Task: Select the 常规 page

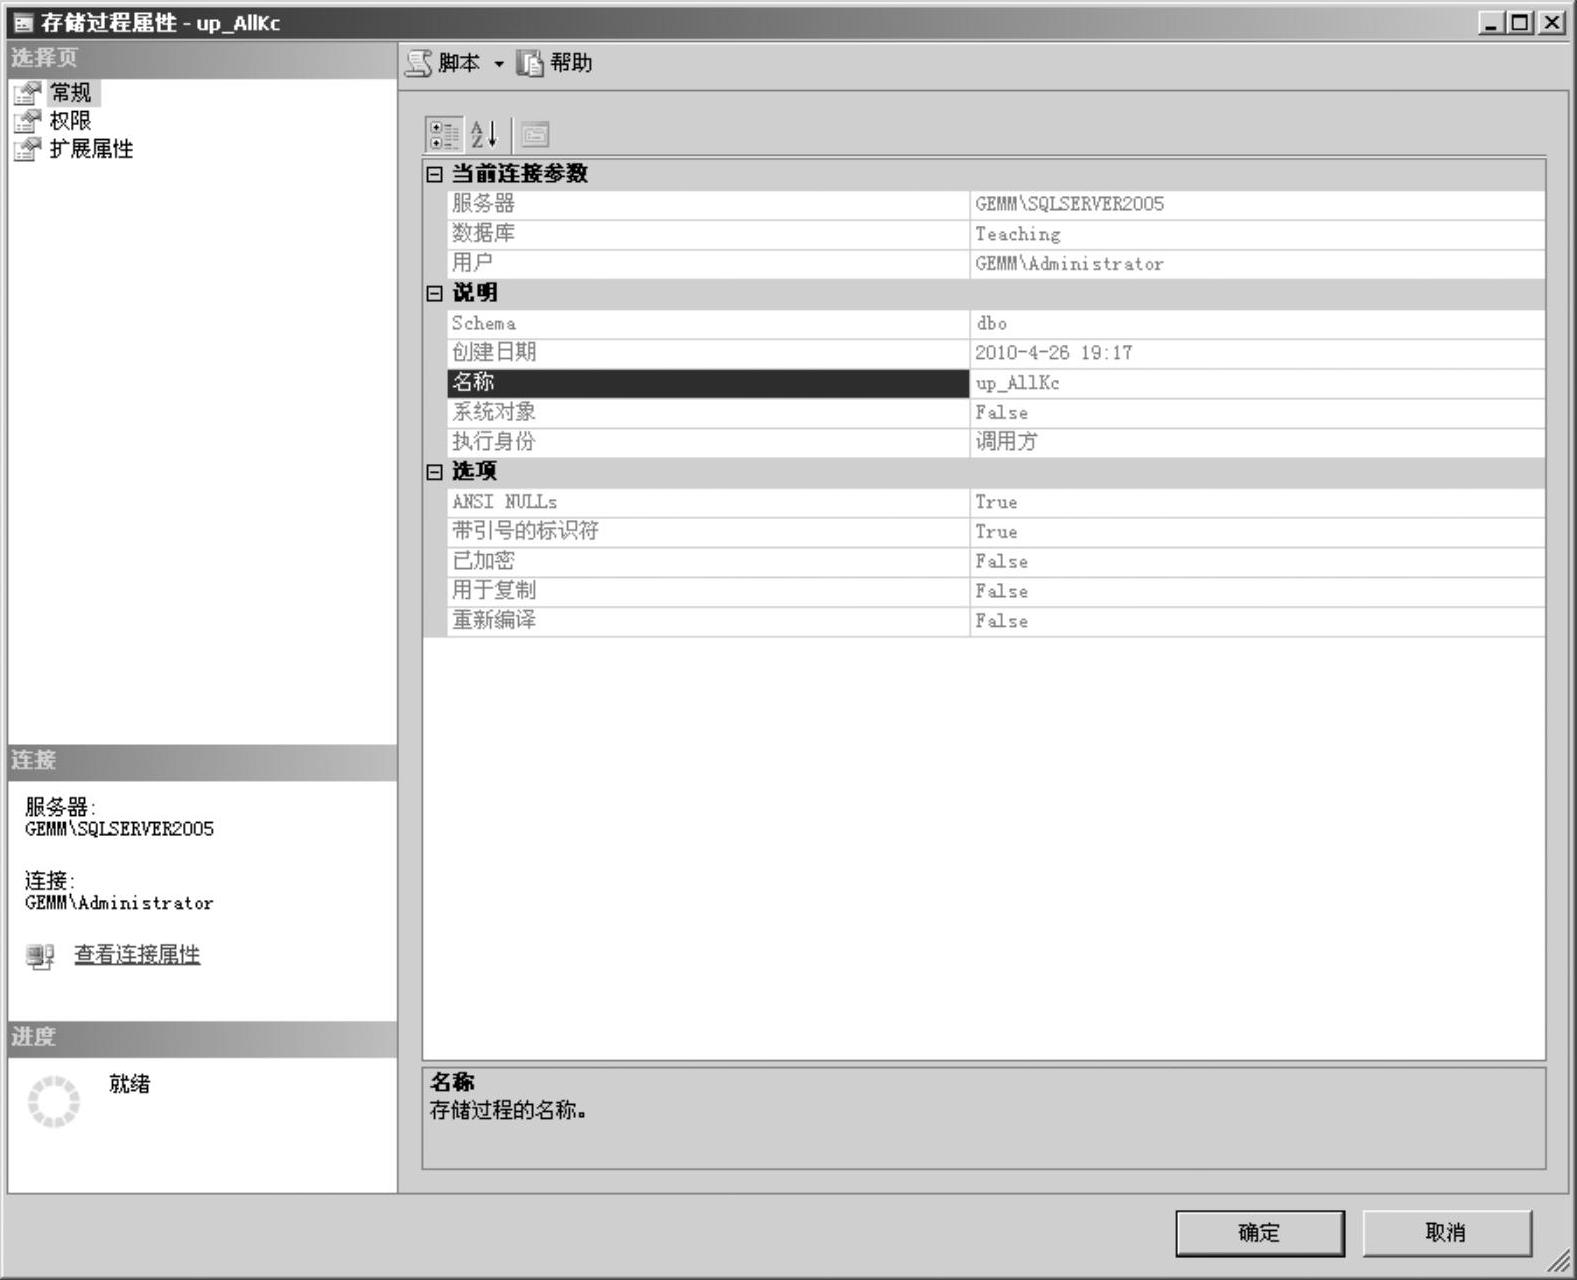Action: click(x=70, y=93)
